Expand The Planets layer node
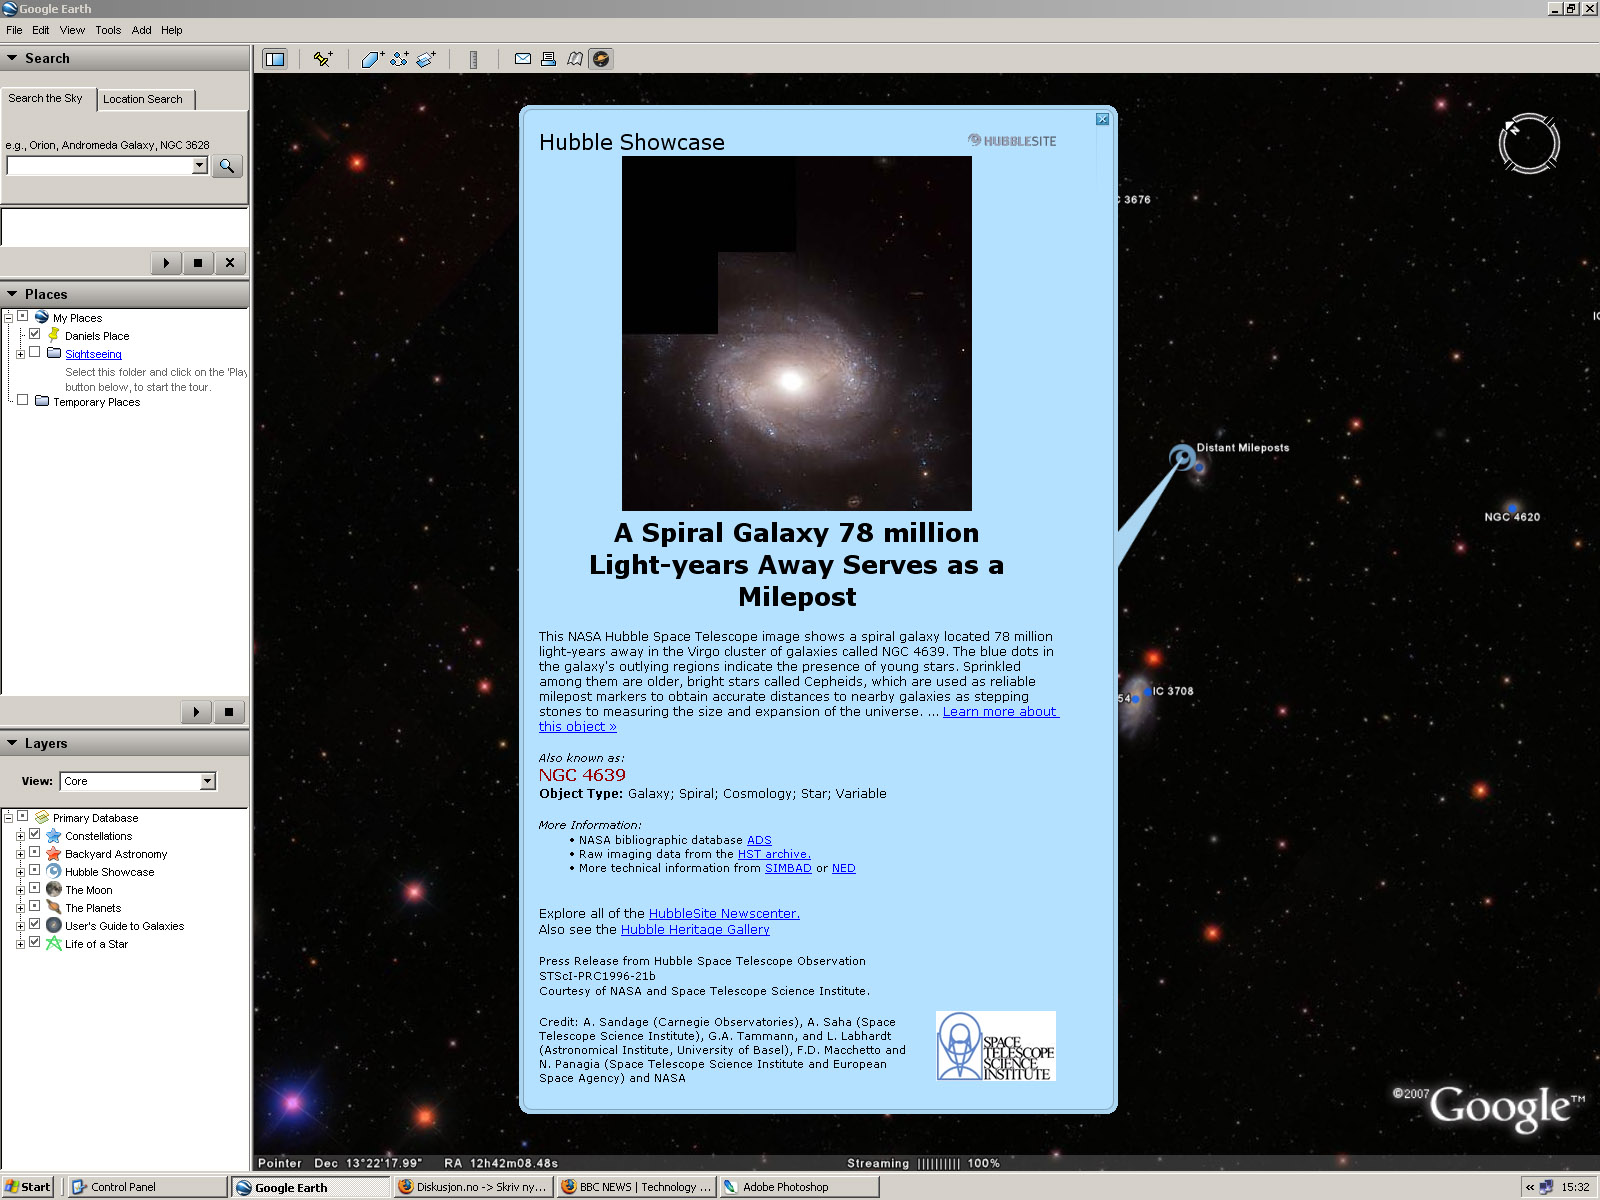This screenshot has width=1600, height=1200. pos(20,908)
